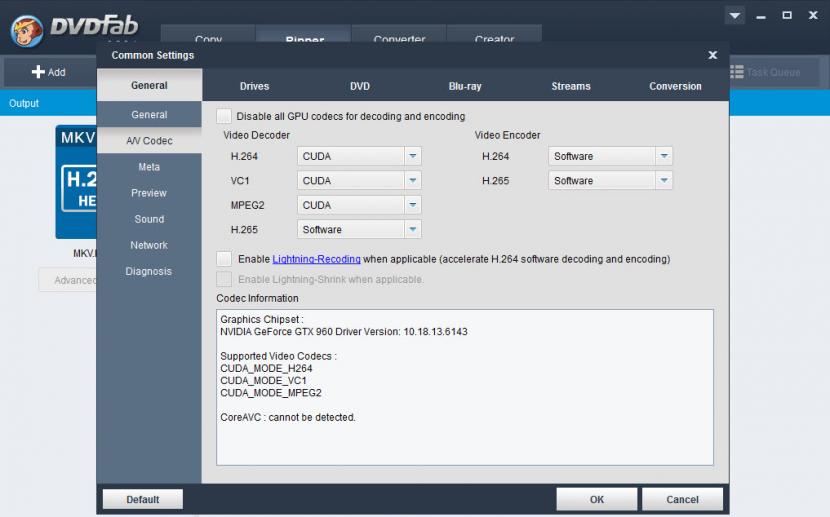830x517 pixels.
Task: Click CUDA_MODE_VC1 codec line
Action: pos(264,380)
